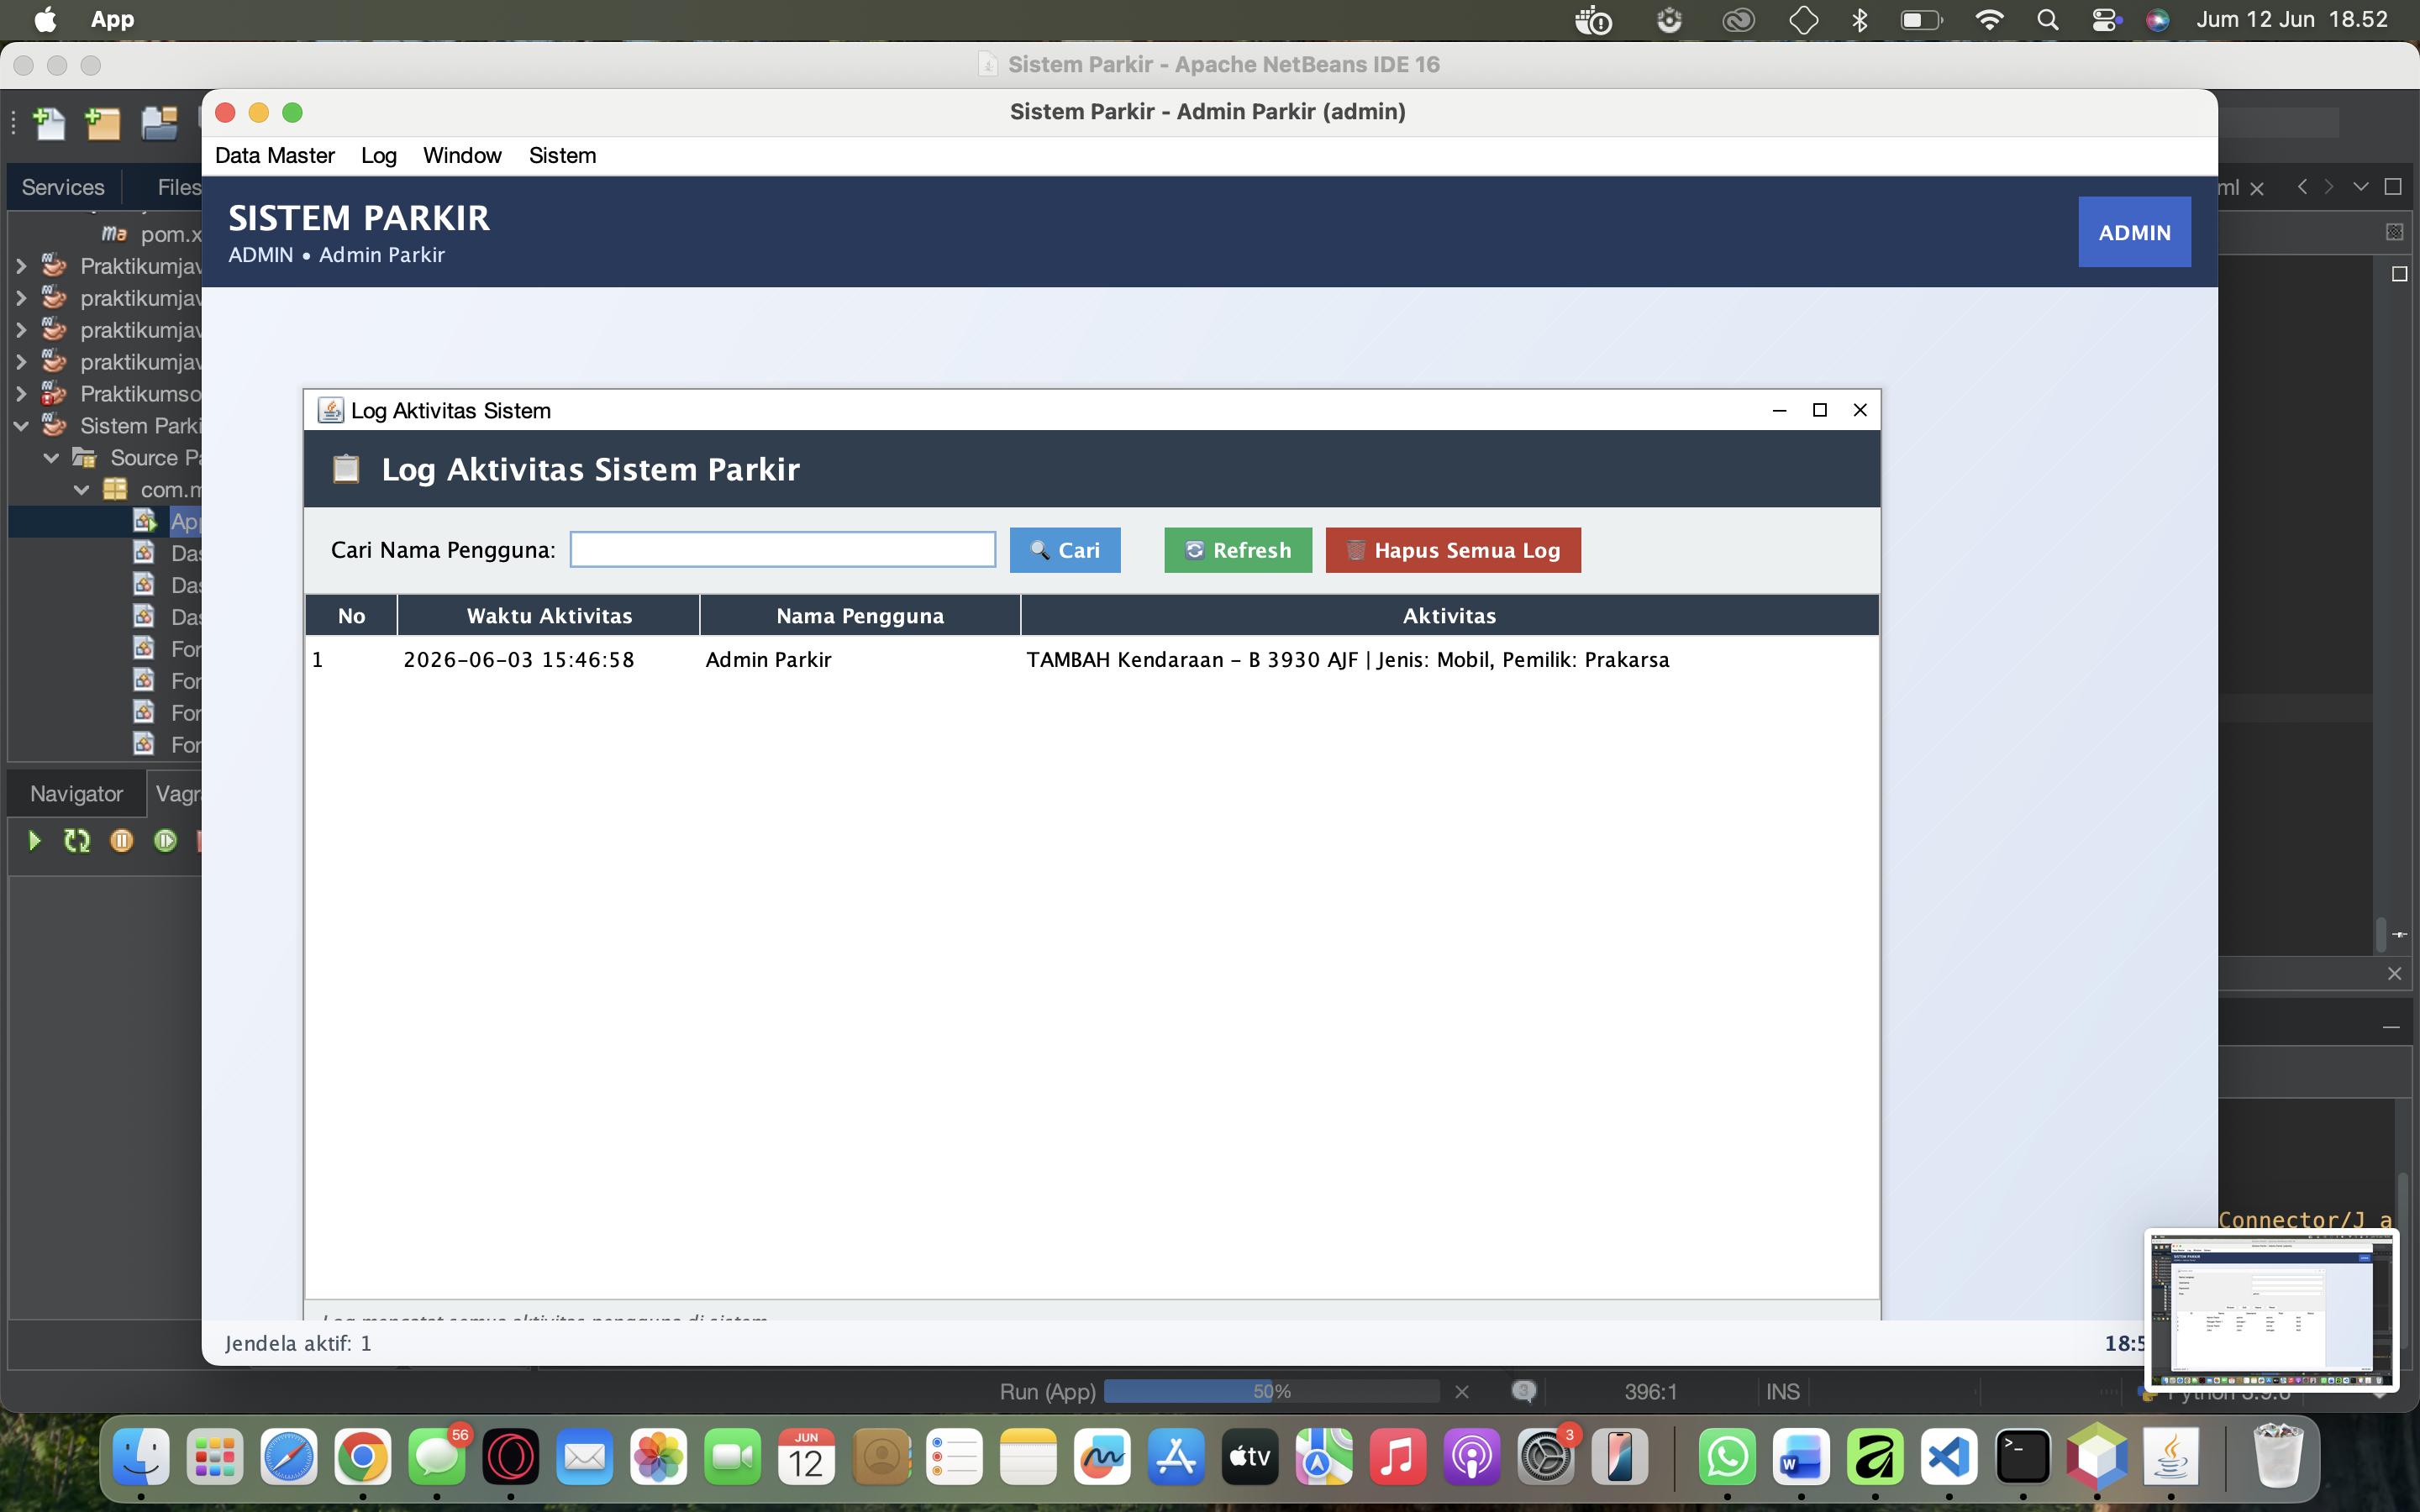The image size is (2420, 1512).
Task: Open WhatsApp from the Dock
Action: [1727, 1457]
